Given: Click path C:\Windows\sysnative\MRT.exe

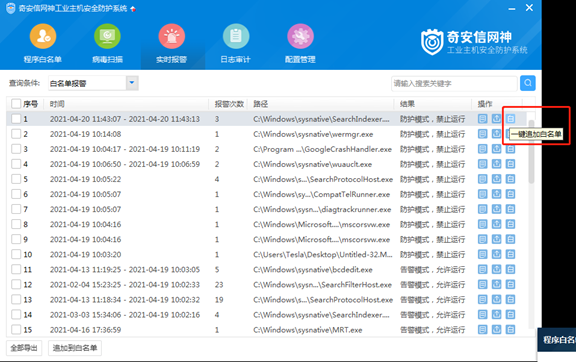Looking at the screenshot, I should click(307, 330).
